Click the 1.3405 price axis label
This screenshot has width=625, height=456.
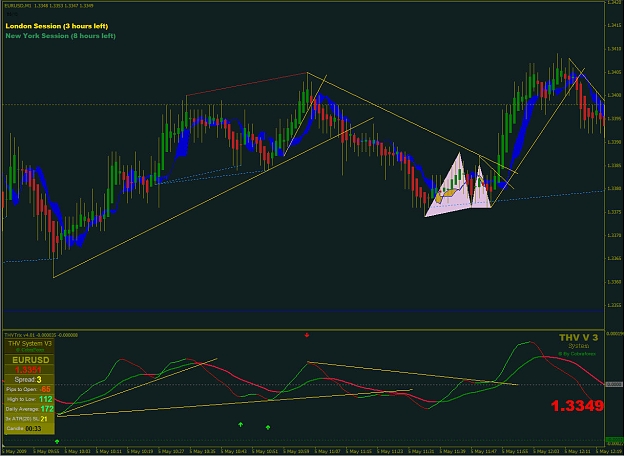pos(614,72)
